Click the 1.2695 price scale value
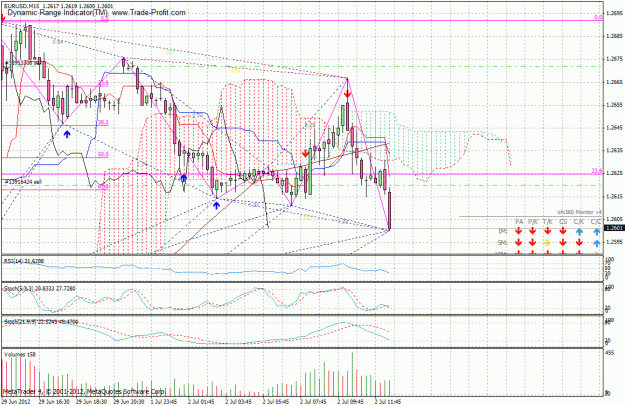Screen dimensions: 625x406 point(614,13)
